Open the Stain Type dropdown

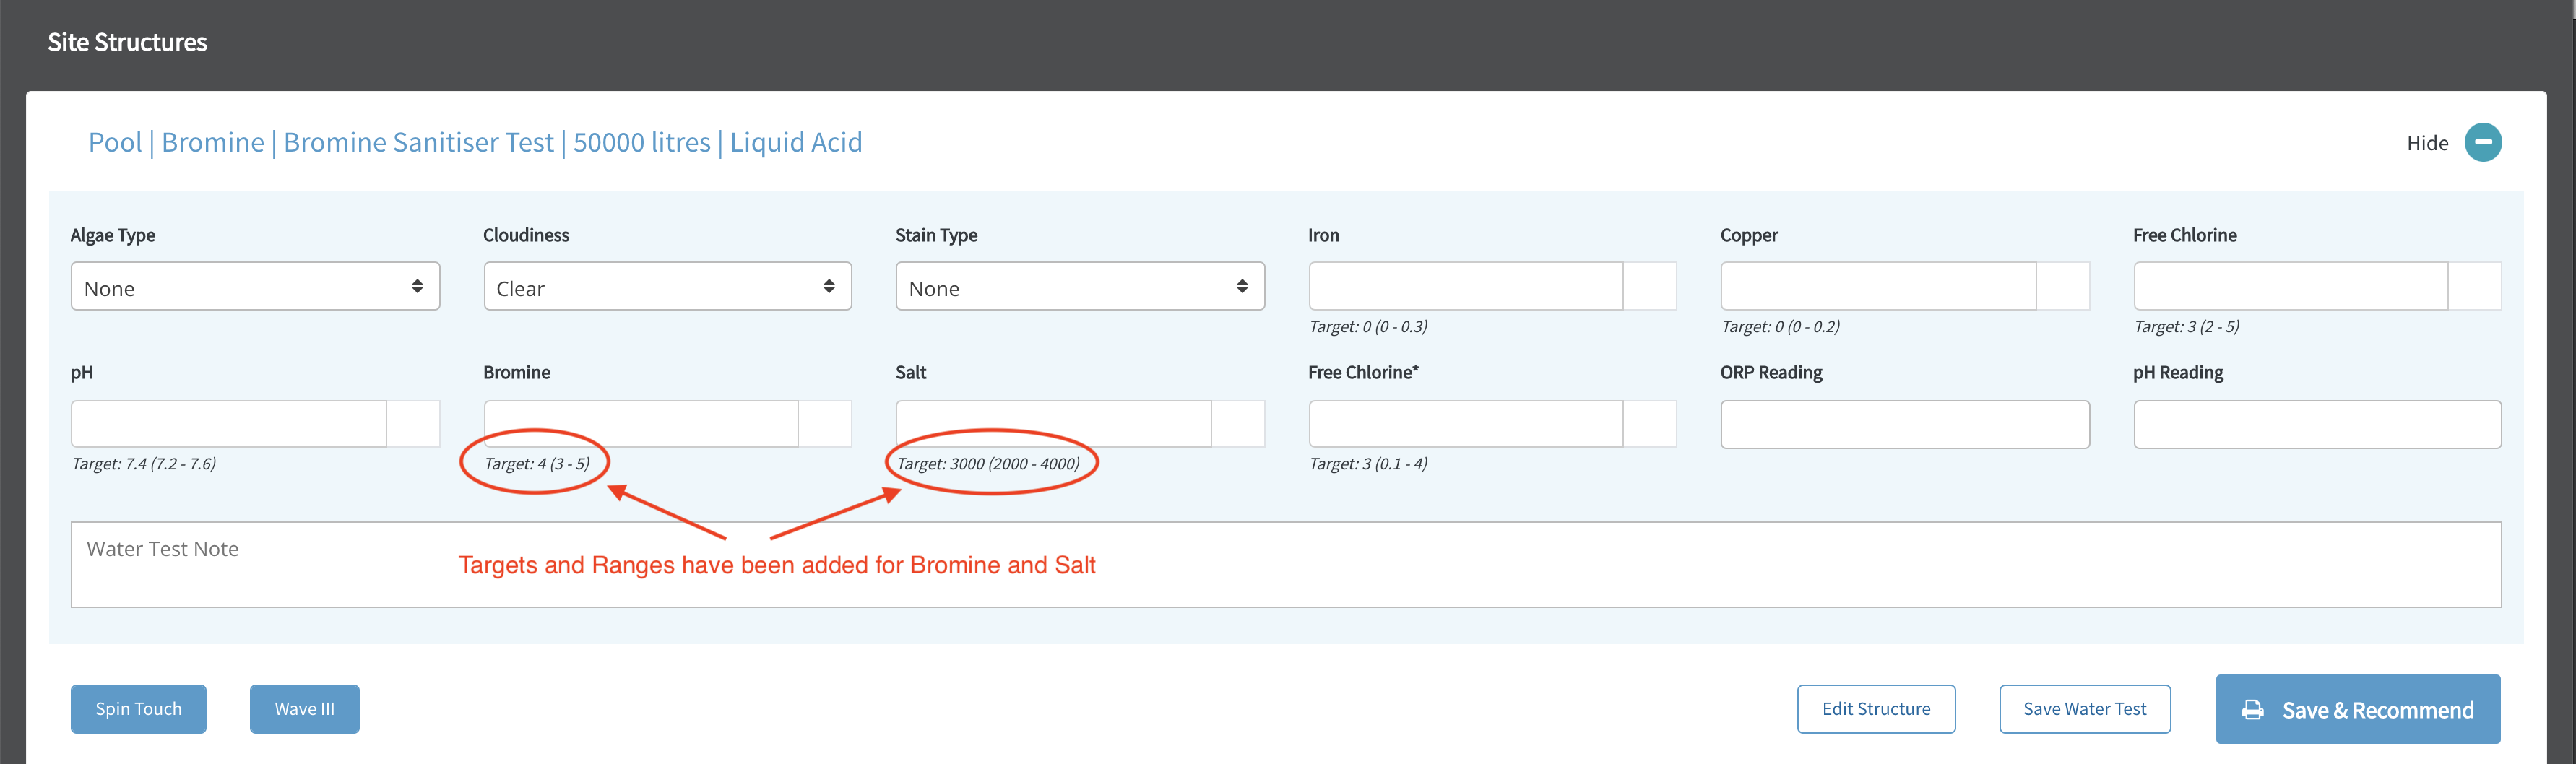[1080, 287]
